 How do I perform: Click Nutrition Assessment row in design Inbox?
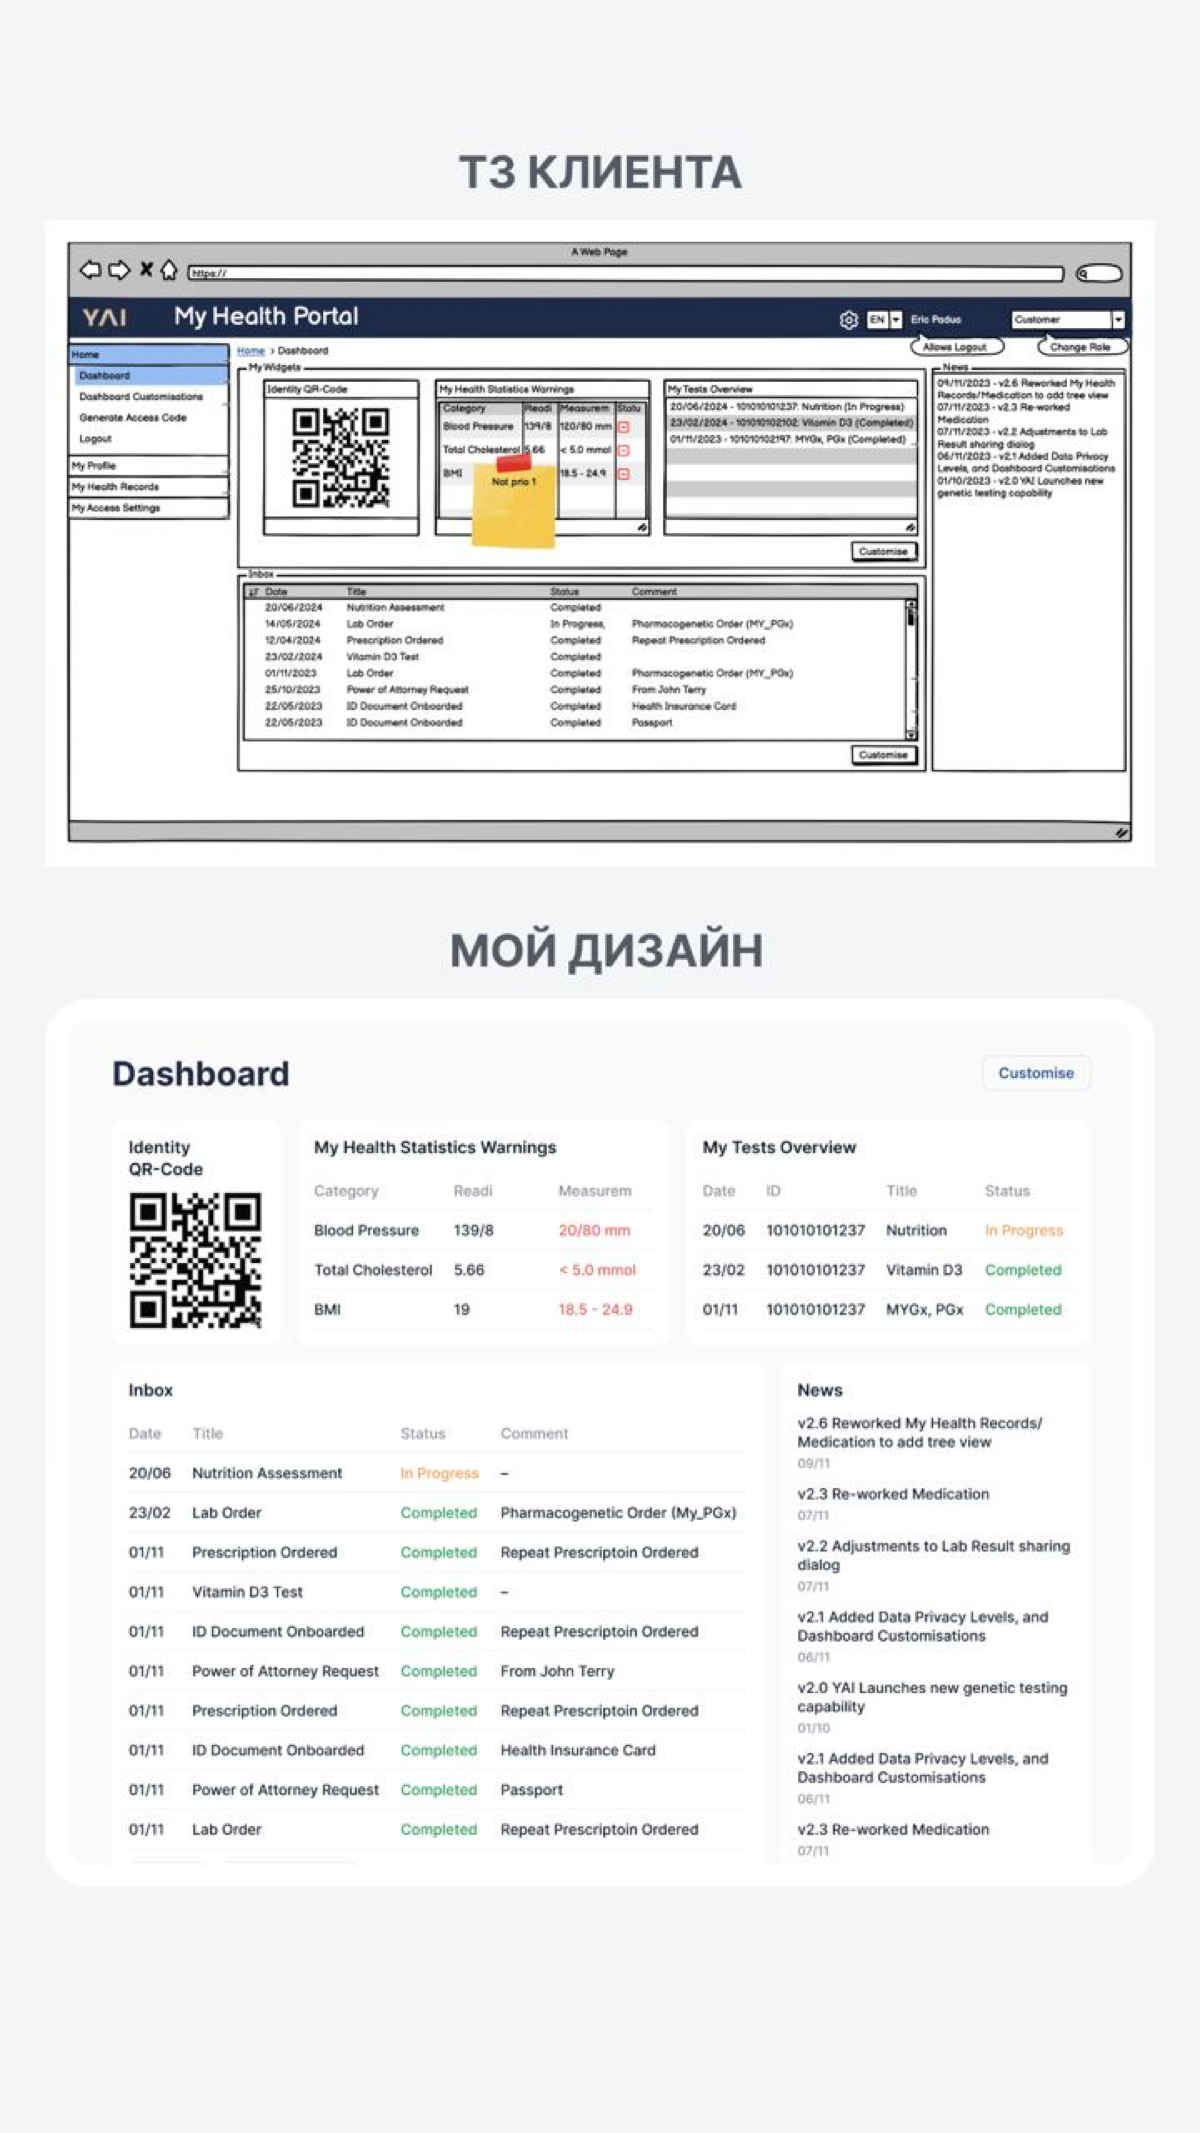point(437,1474)
